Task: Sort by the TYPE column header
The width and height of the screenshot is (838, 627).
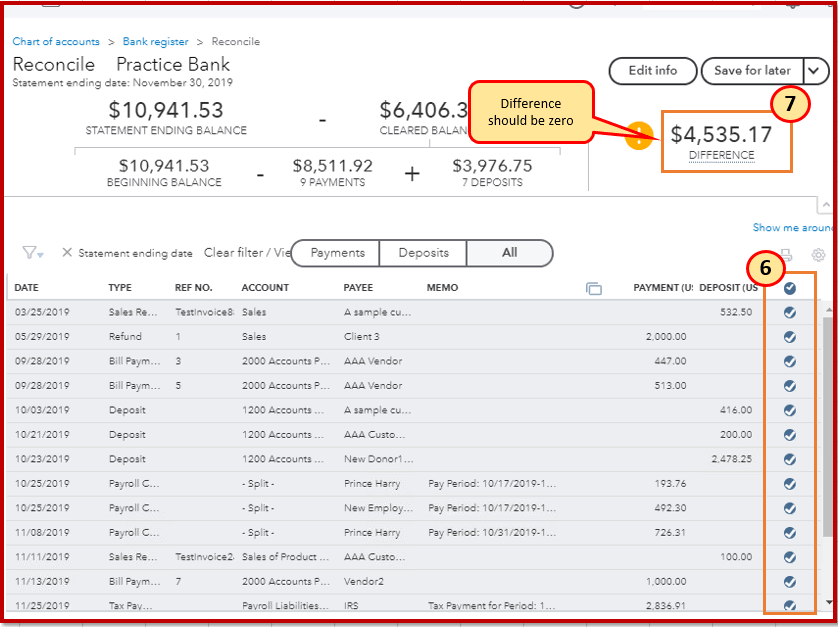Action: 120,288
